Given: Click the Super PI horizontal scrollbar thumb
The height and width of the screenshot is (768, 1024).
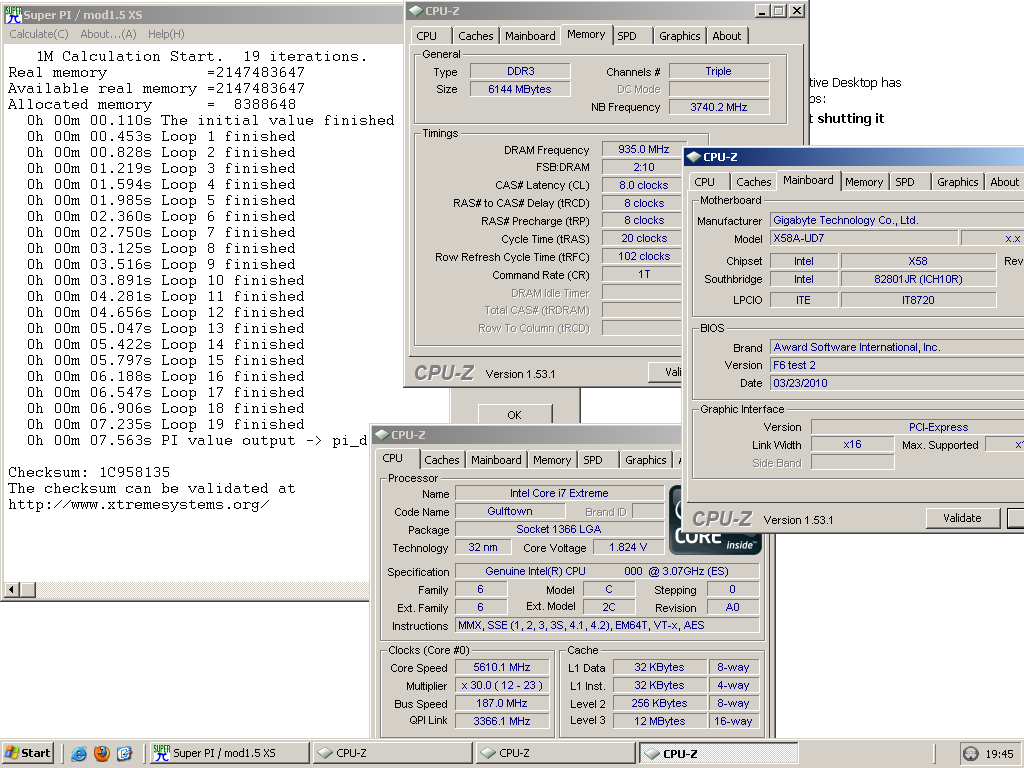Looking at the screenshot, I should coord(28,590).
